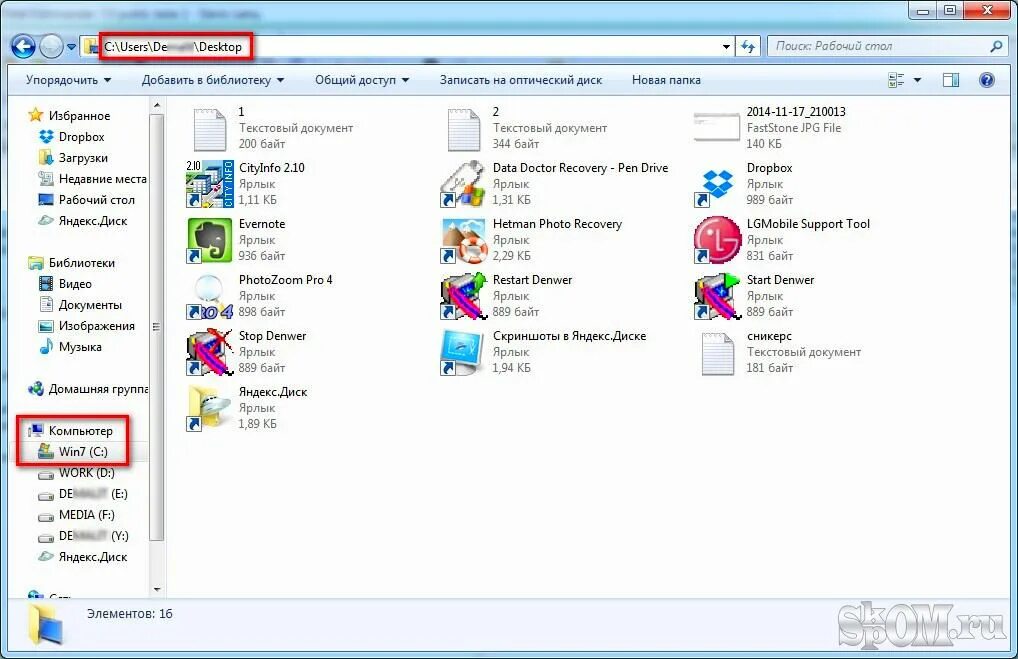This screenshot has height=659, width=1018.
Task: Toggle the preview pane icon
Action: tap(951, 79)
